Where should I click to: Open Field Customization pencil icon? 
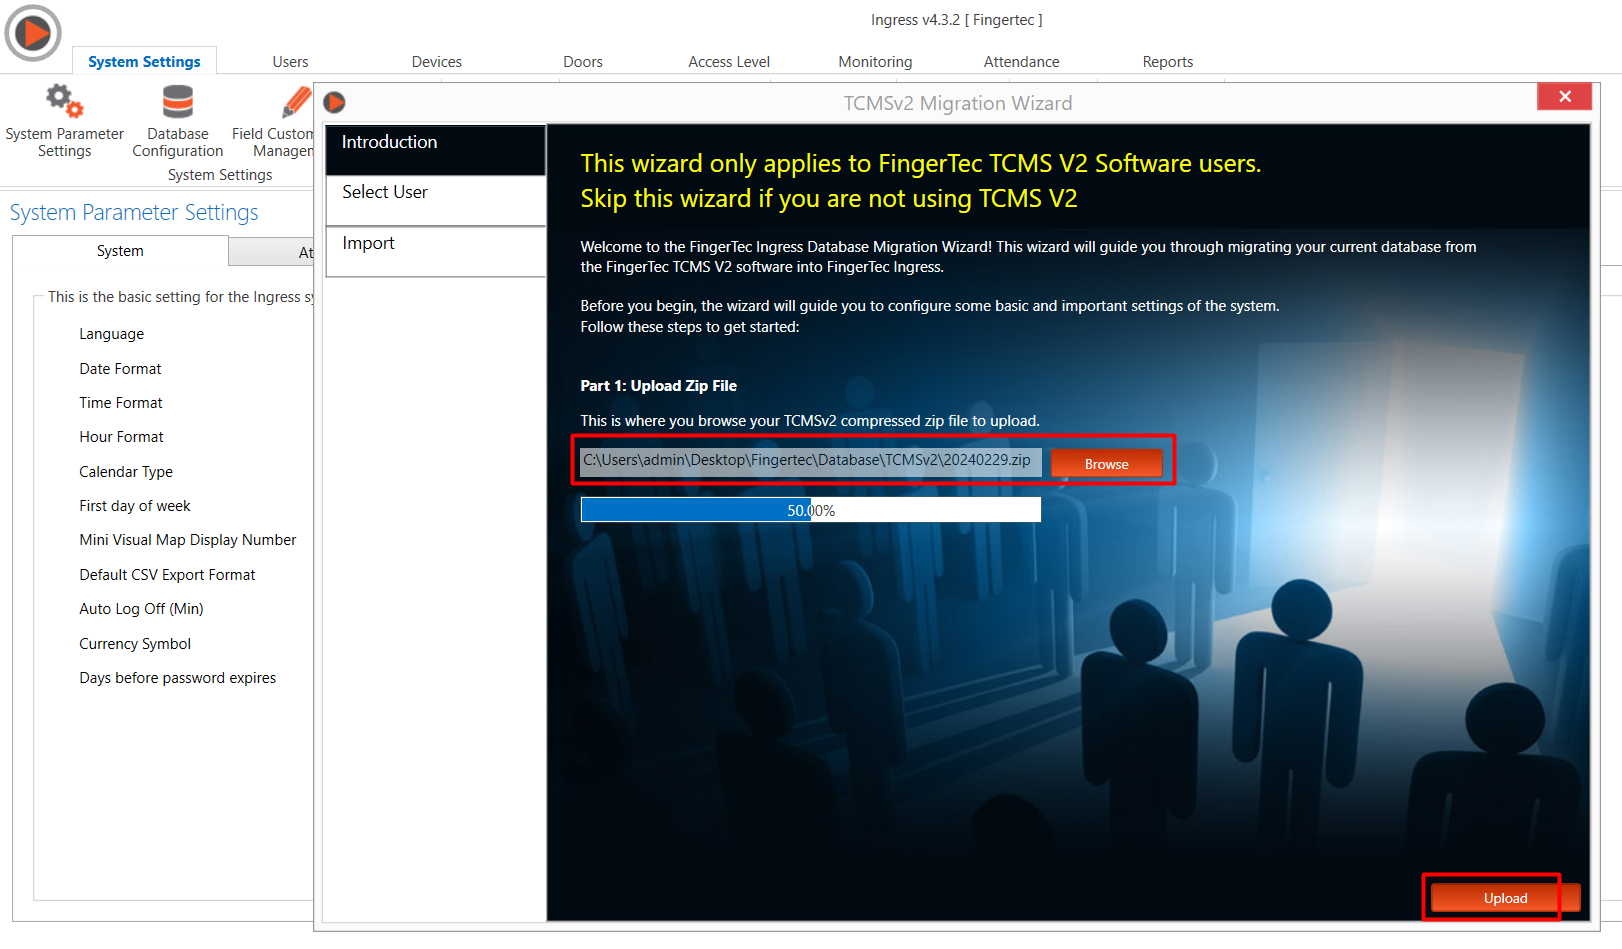point(296,101)
